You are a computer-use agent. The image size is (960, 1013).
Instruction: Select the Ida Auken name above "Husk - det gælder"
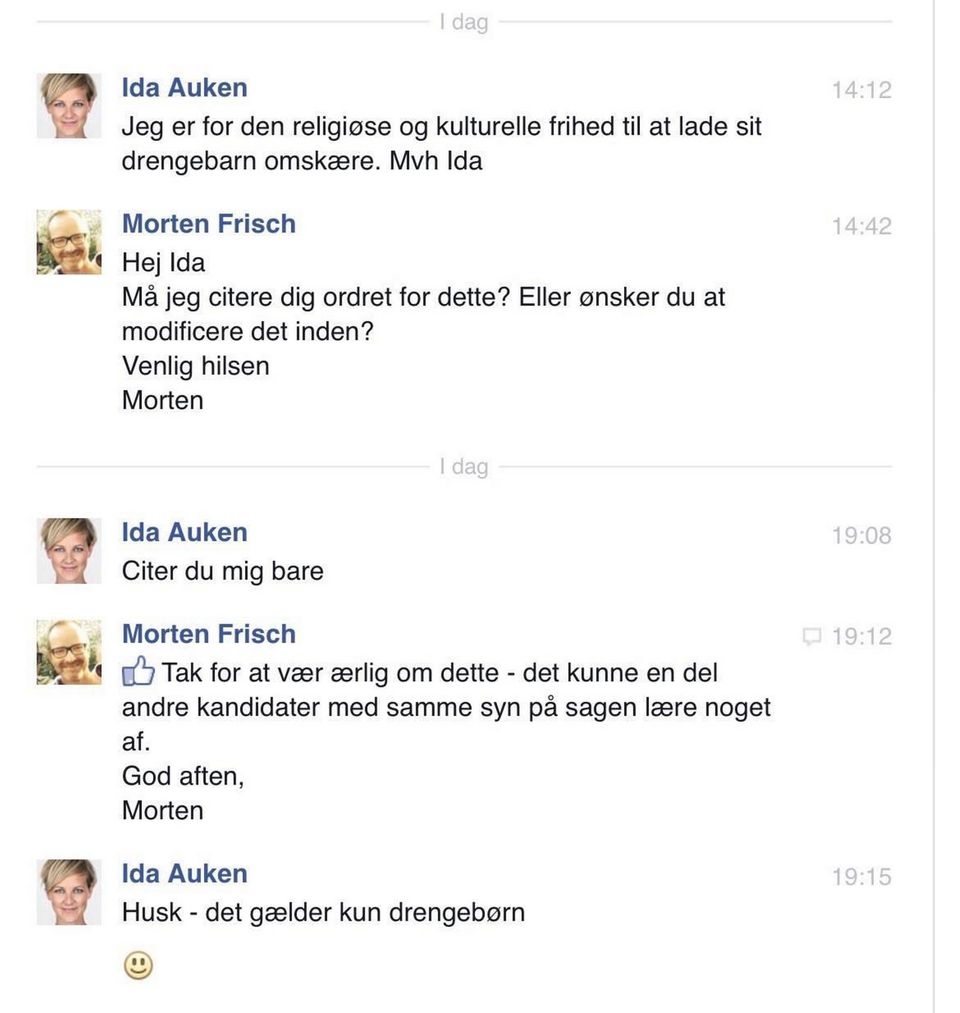click(x=184, y=874)
